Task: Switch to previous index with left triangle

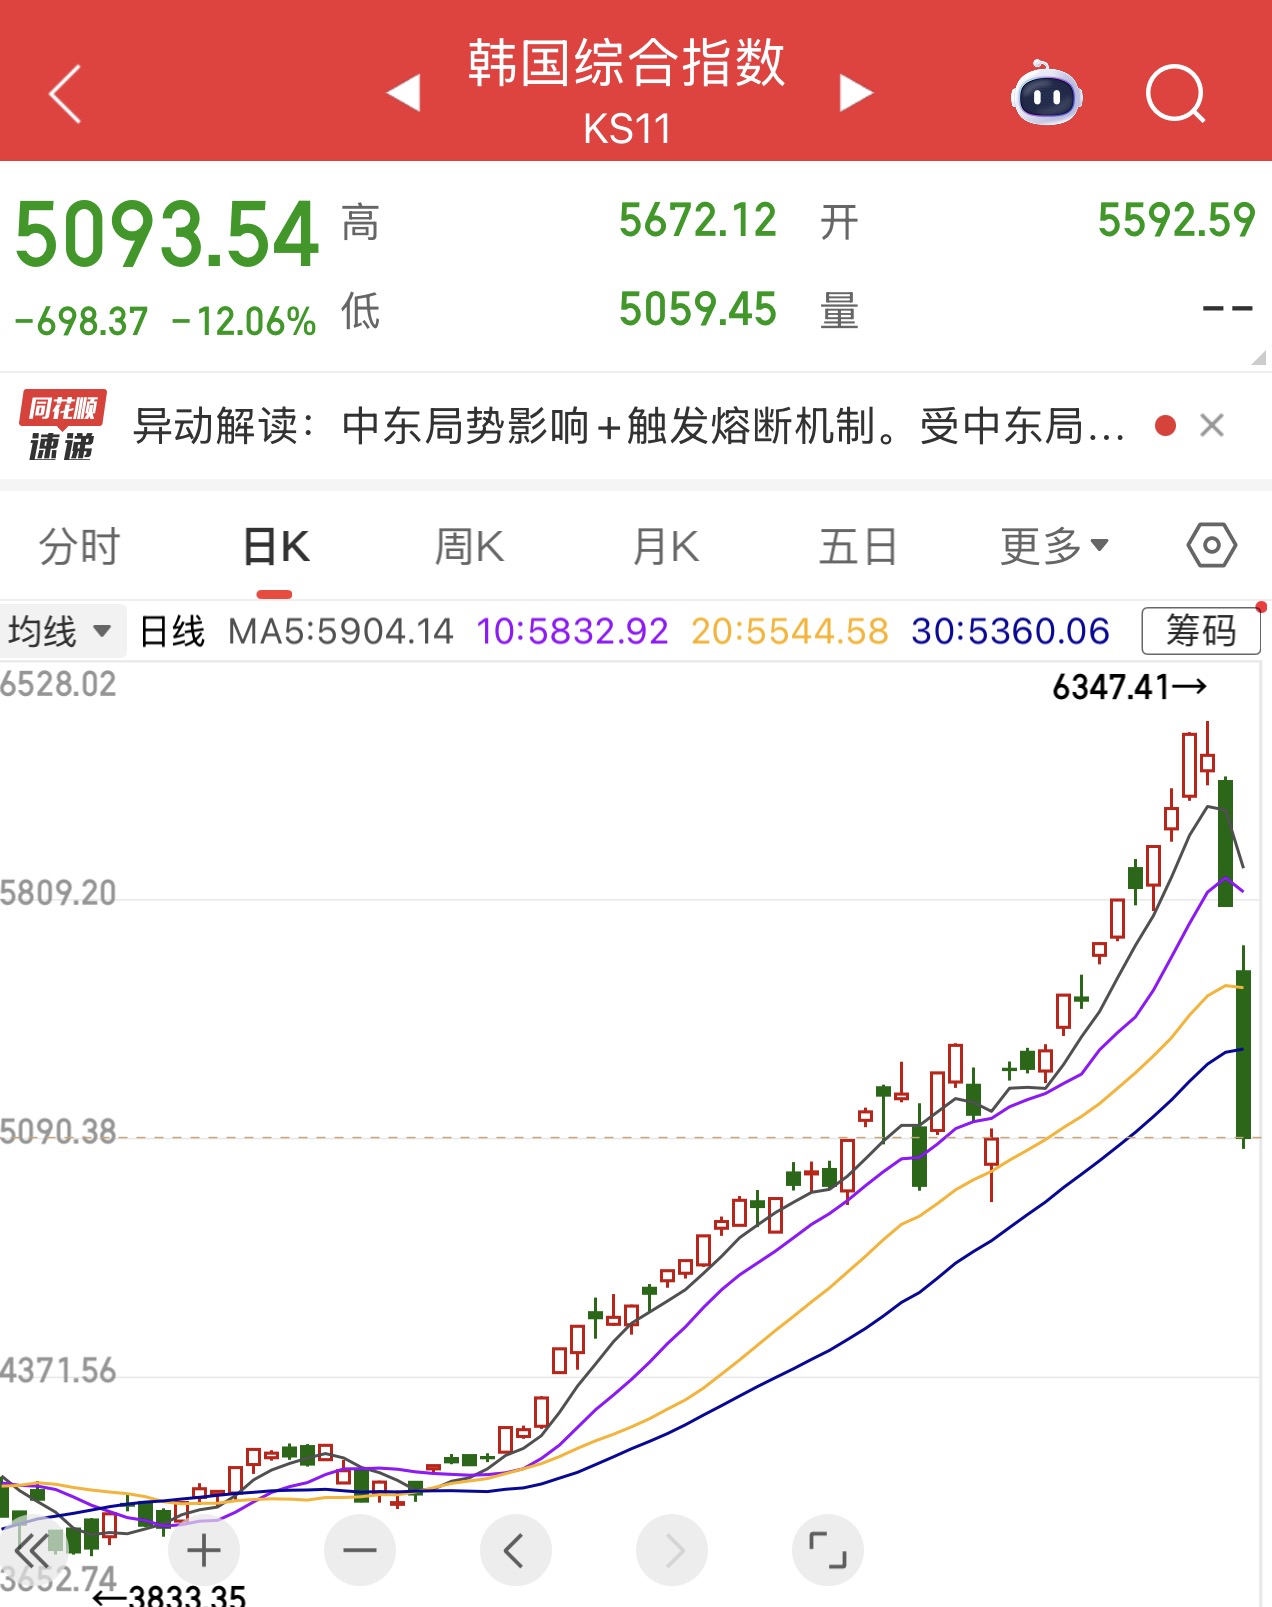Action: [x=404, y=93]
